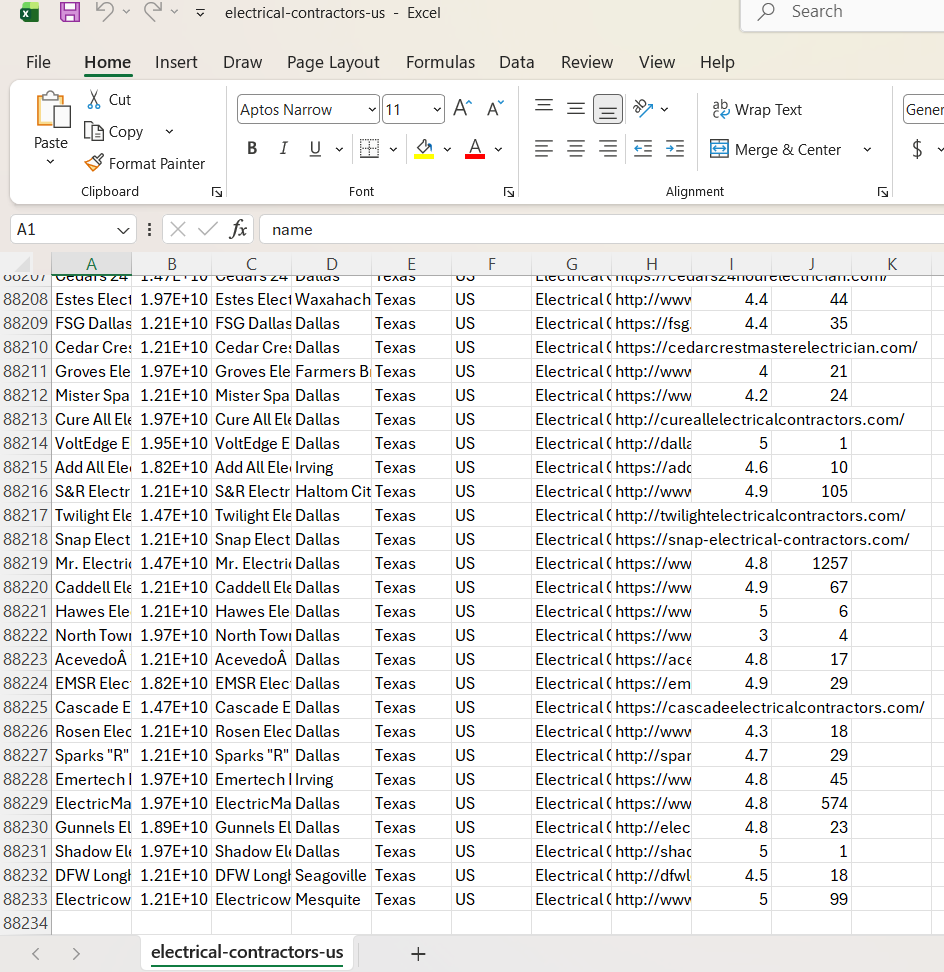Switch to the Review tab
The height and width of the screenshot is (972, 944).
(586, 62)
